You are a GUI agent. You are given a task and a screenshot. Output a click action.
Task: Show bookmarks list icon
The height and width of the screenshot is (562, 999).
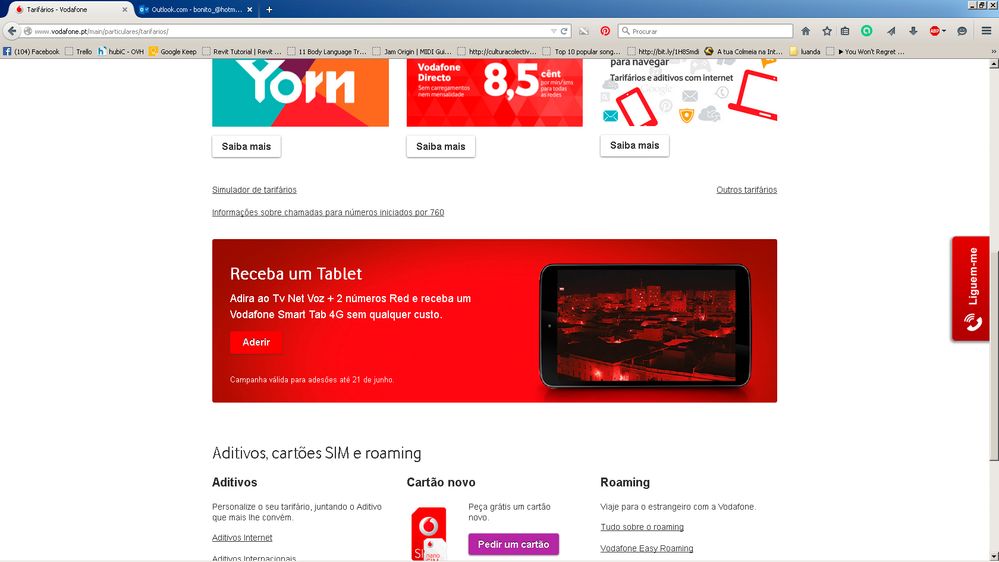click(x=845, y=31)
